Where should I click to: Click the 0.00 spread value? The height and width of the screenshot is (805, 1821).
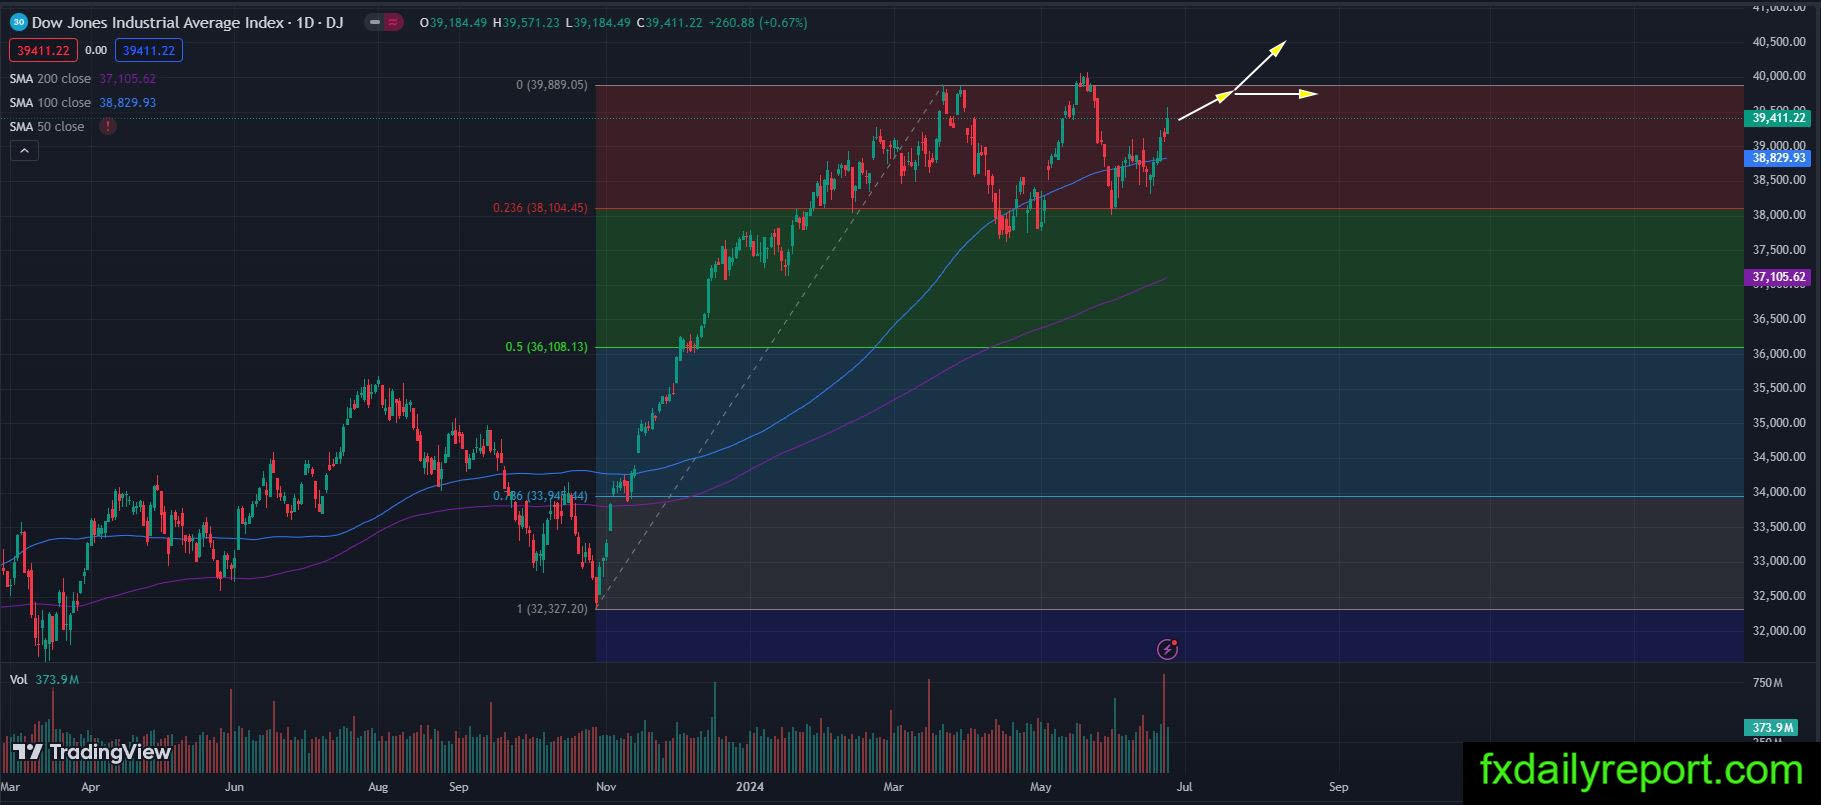[x=96, y=50]
